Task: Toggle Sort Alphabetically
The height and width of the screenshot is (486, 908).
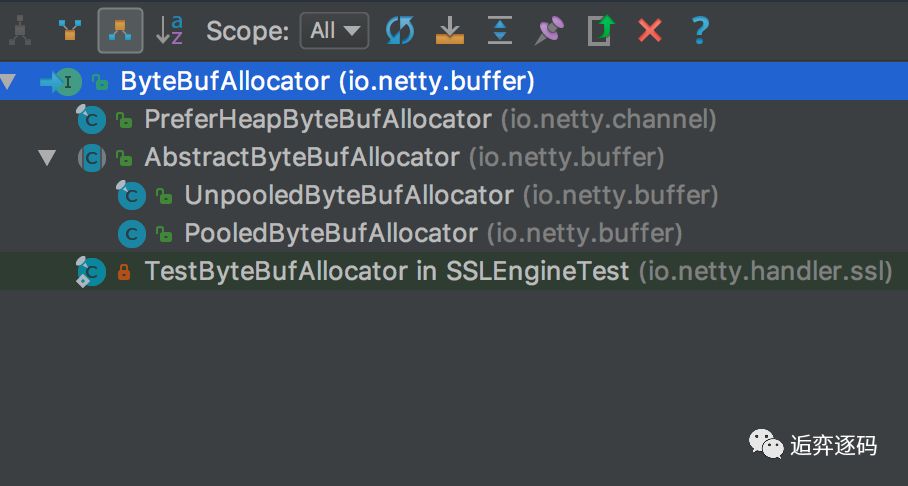Action: (171, 31)
